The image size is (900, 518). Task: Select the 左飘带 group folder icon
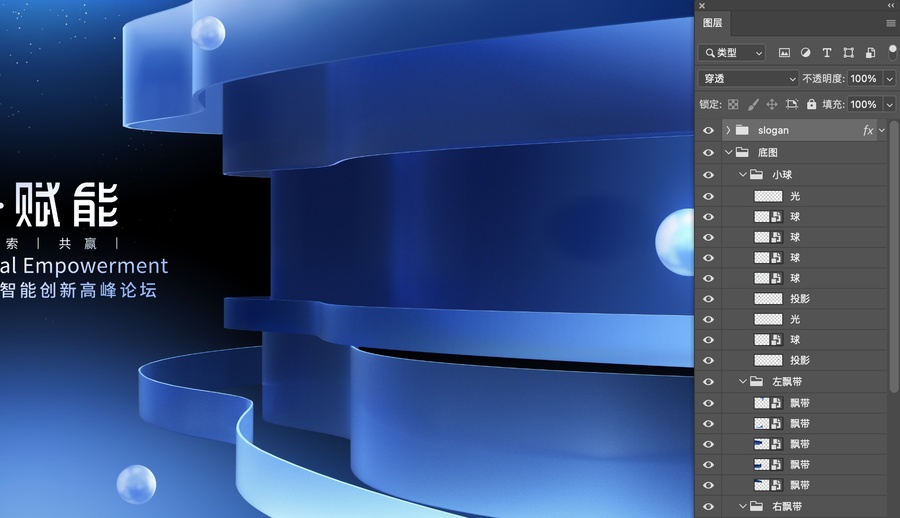pos(757,381)
